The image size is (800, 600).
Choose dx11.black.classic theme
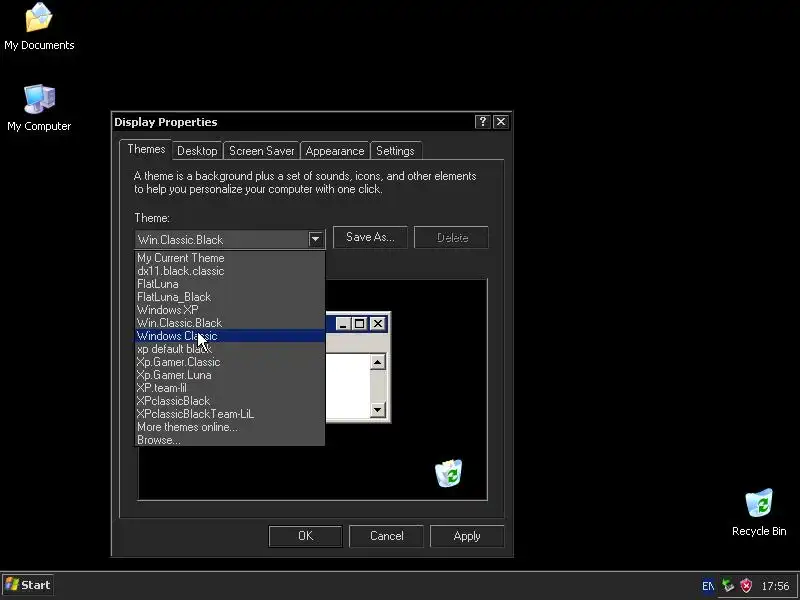[x=230, y=271]
